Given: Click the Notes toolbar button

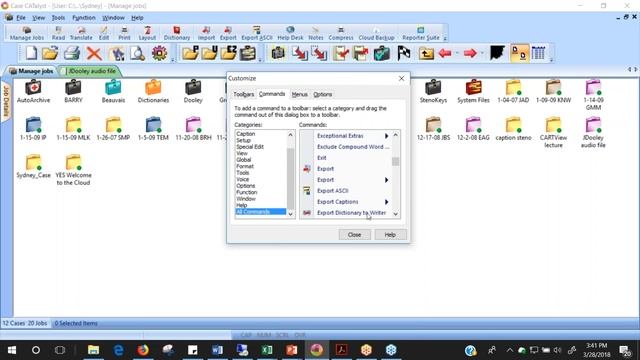Looking at the screenshot, I should [316, 33].
